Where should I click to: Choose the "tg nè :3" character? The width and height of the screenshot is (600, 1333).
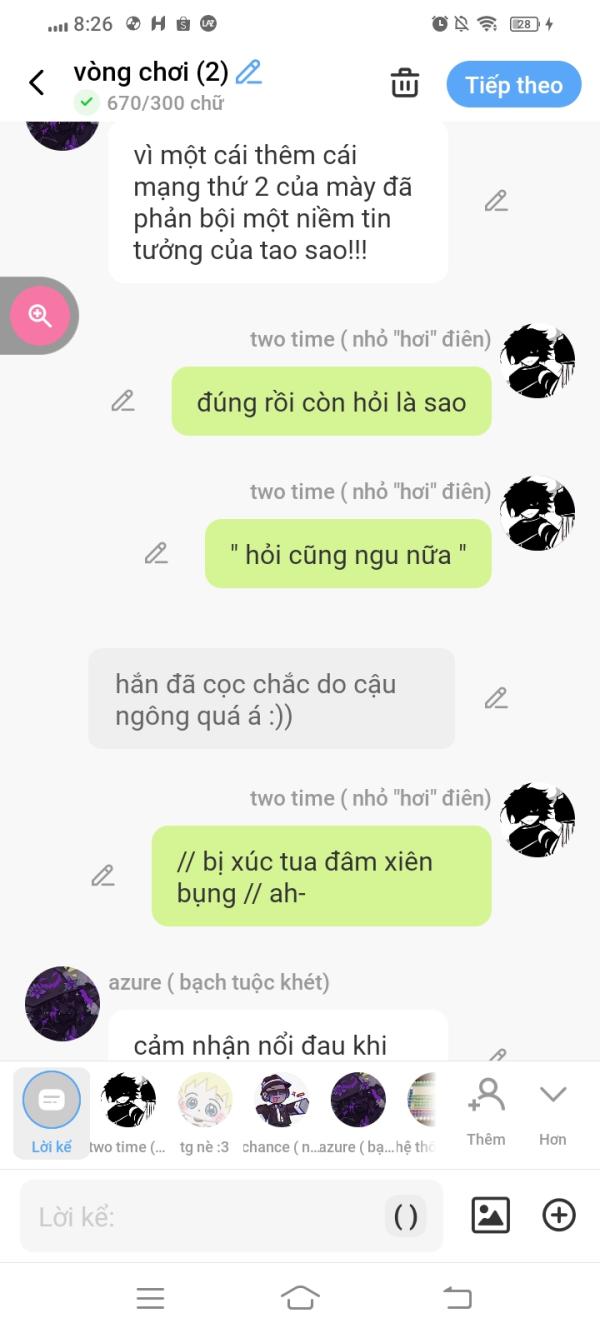[204, 1113]
